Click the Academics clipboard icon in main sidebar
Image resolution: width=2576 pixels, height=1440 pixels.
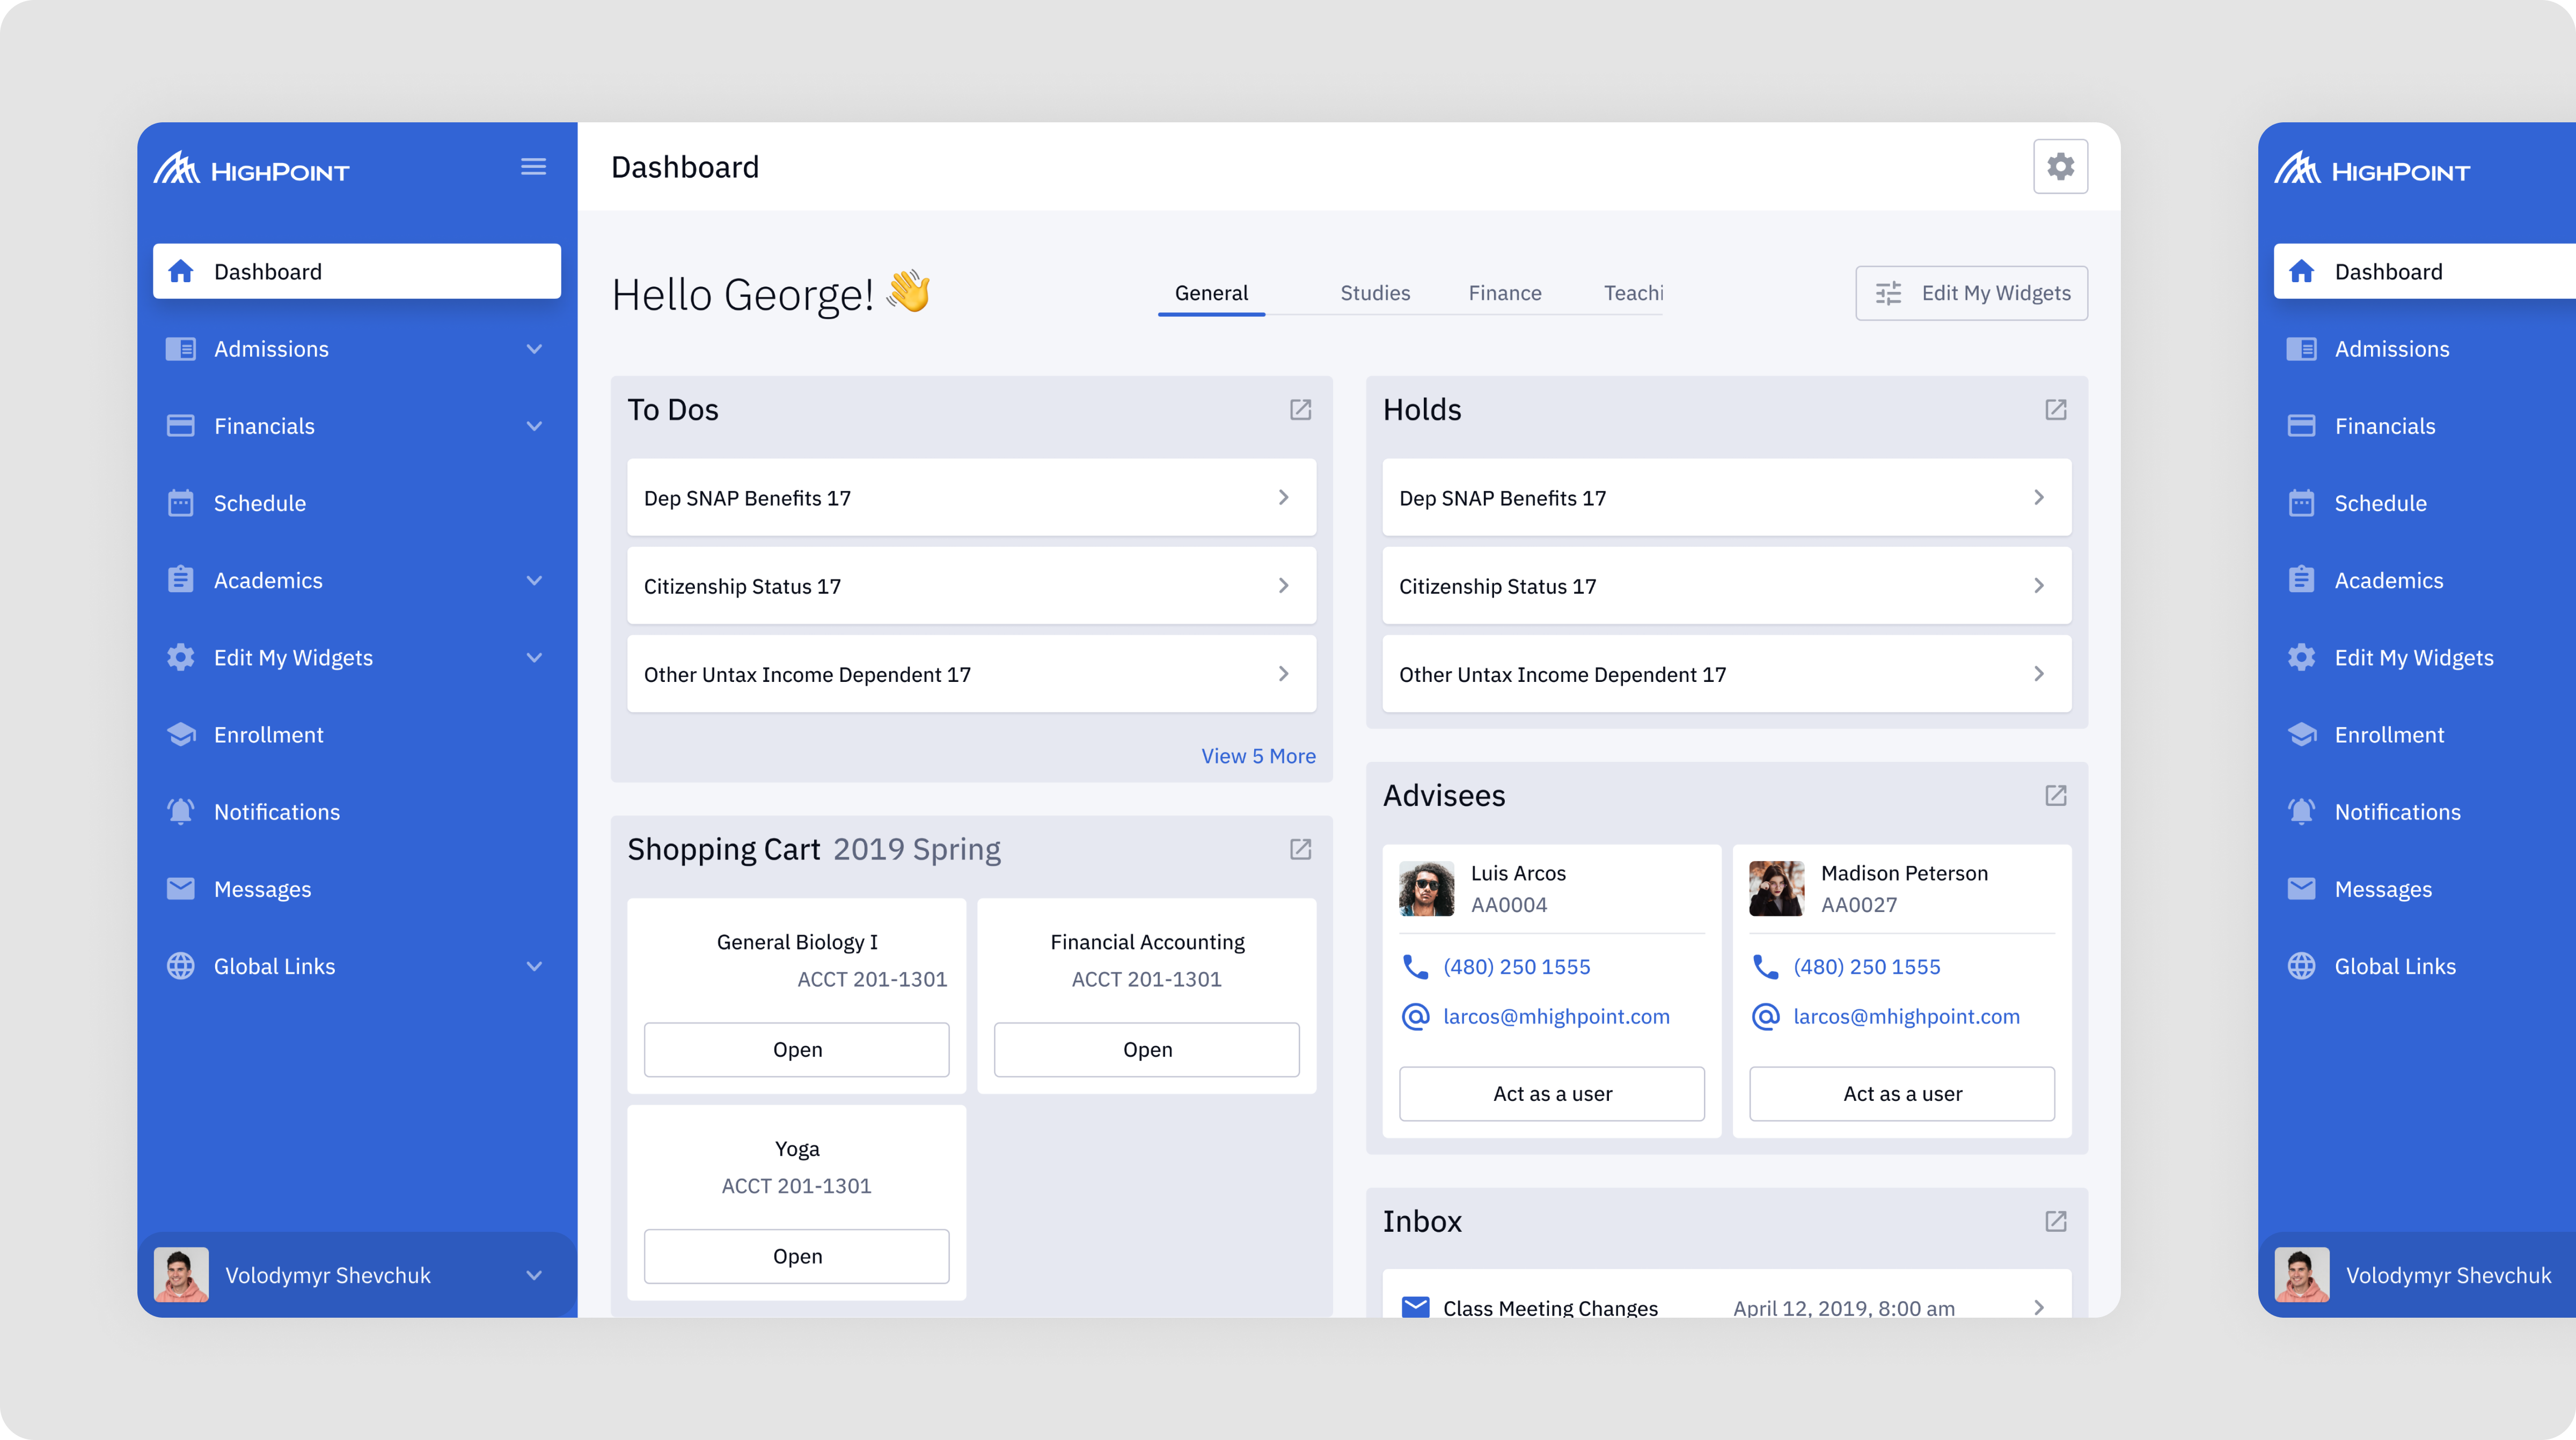(181, 580)
